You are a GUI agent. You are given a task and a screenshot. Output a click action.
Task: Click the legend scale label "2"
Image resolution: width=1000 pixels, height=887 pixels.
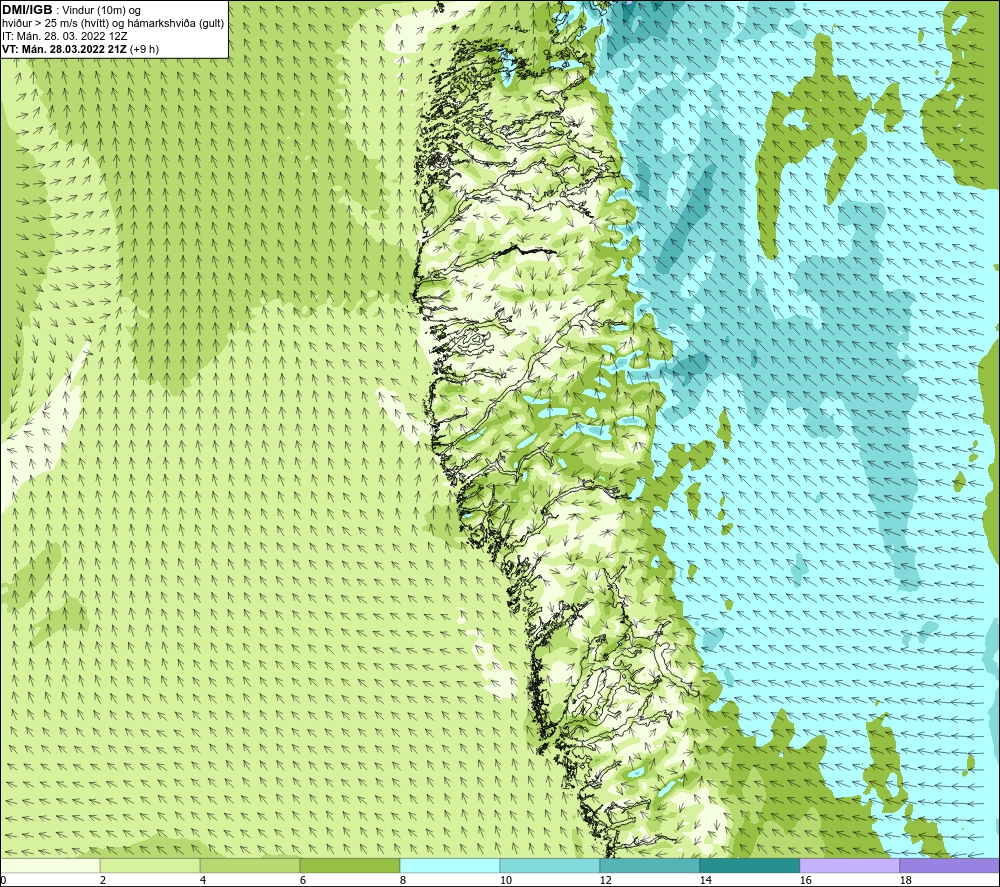click(103, 880)
